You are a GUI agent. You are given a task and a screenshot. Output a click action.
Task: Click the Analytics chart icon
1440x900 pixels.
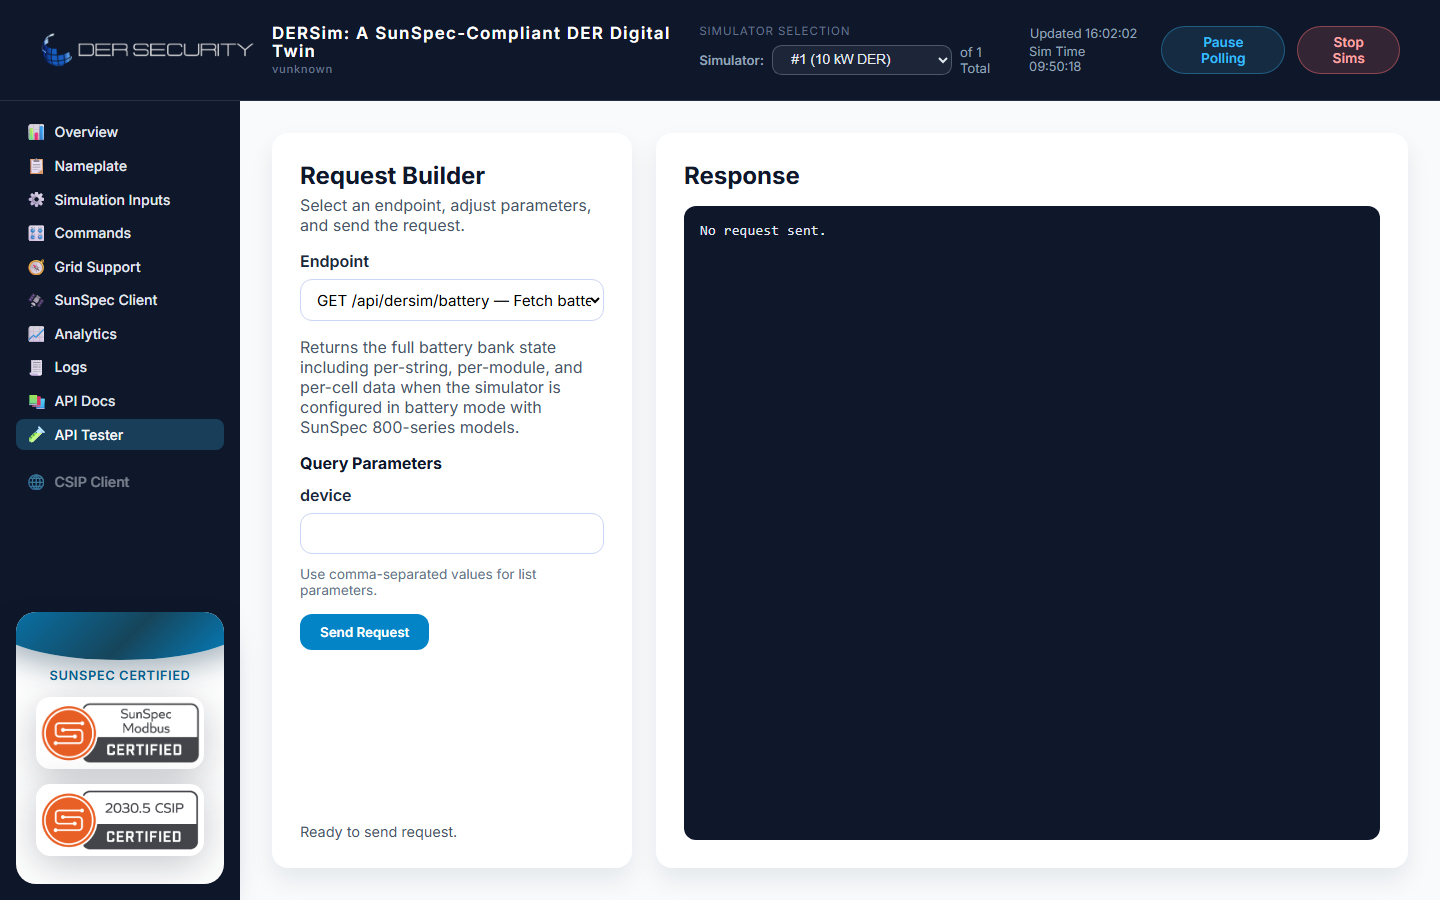pyautogui.click(x=36, y=334)
